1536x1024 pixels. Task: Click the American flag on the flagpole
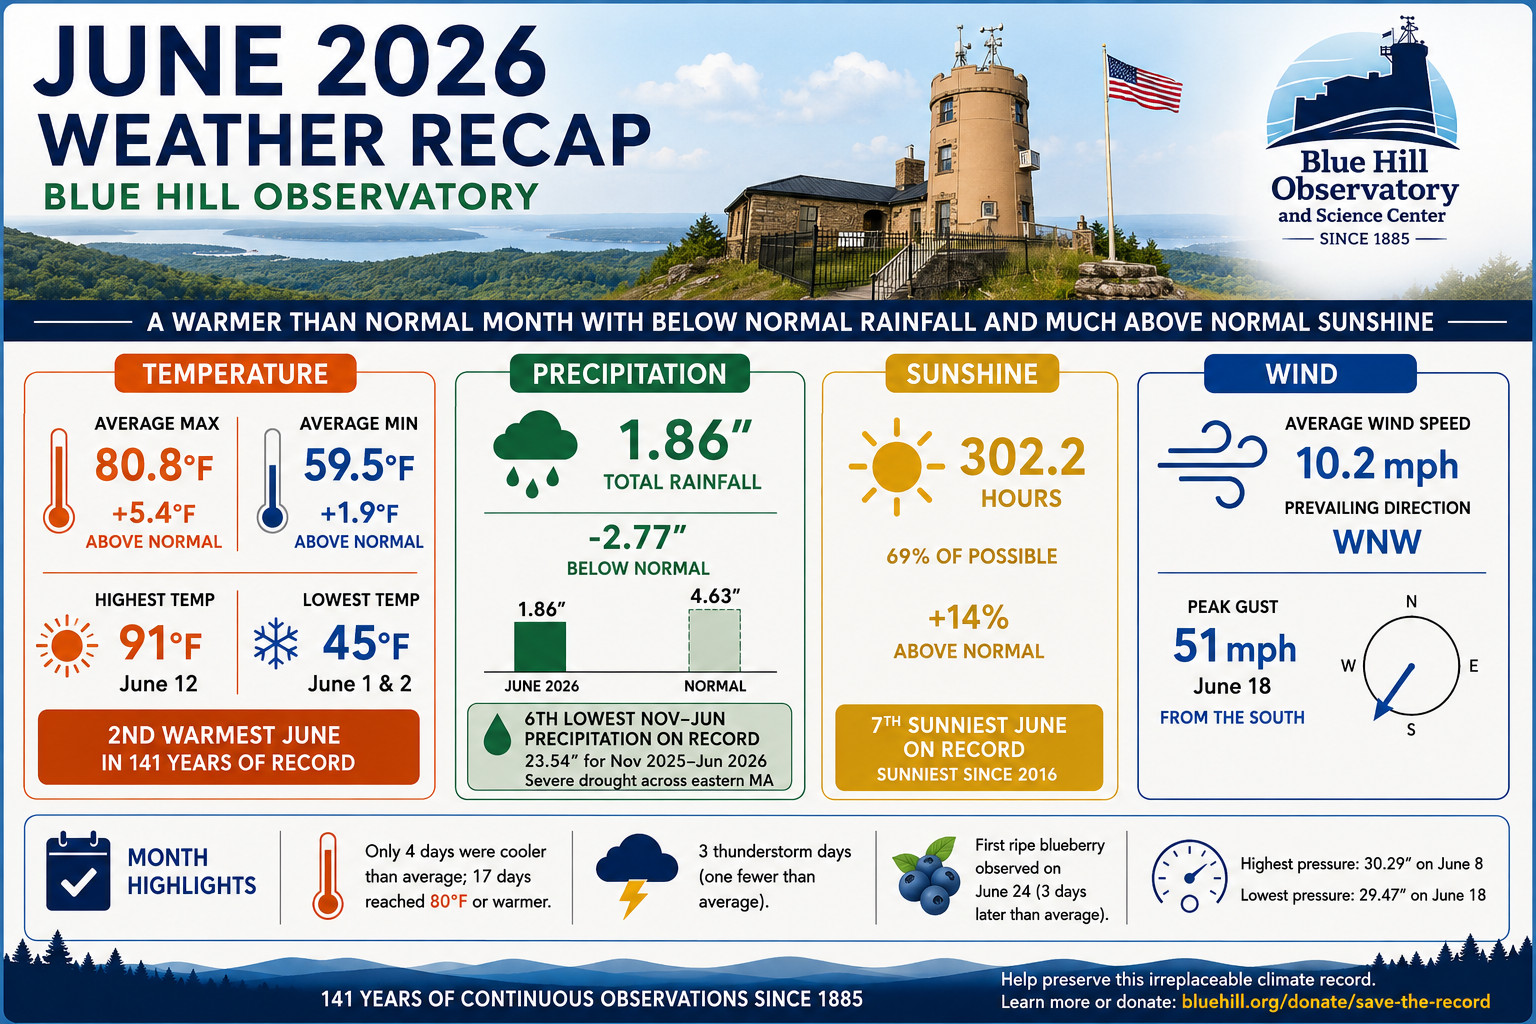pyautogui.click(x=1144, y=84)
